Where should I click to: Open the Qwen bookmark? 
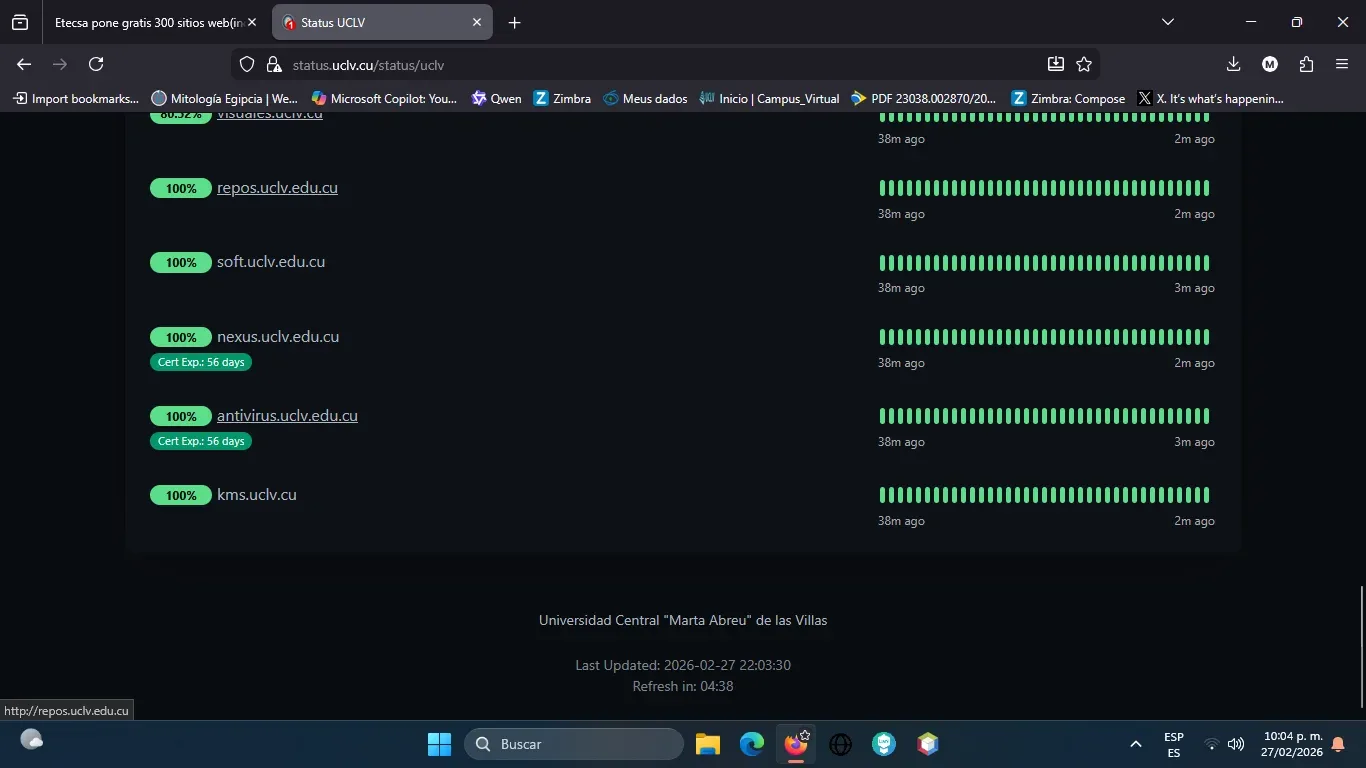click(496, 98)
